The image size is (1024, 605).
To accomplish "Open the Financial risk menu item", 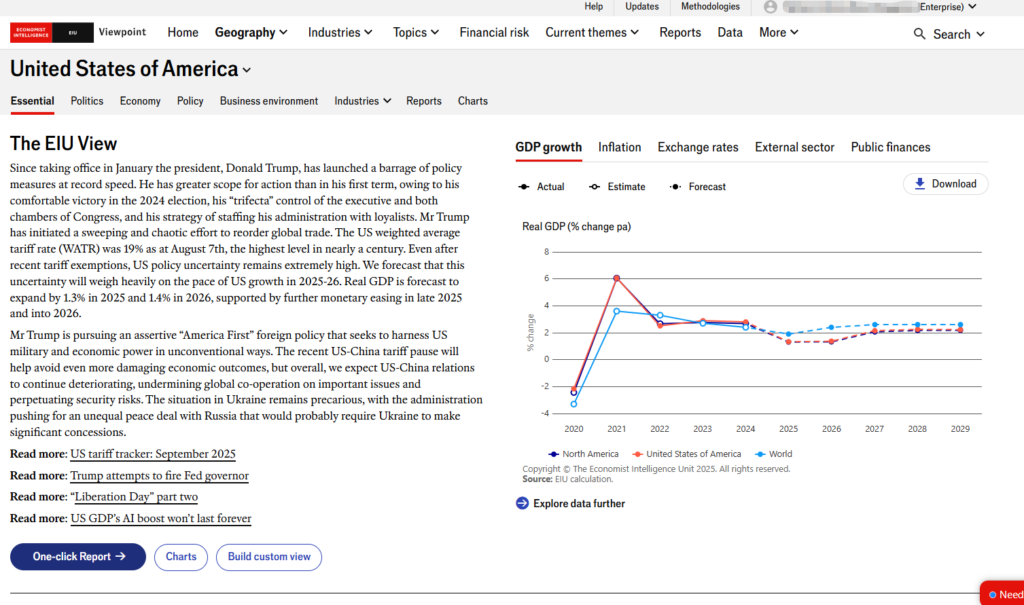I will 494,32.
